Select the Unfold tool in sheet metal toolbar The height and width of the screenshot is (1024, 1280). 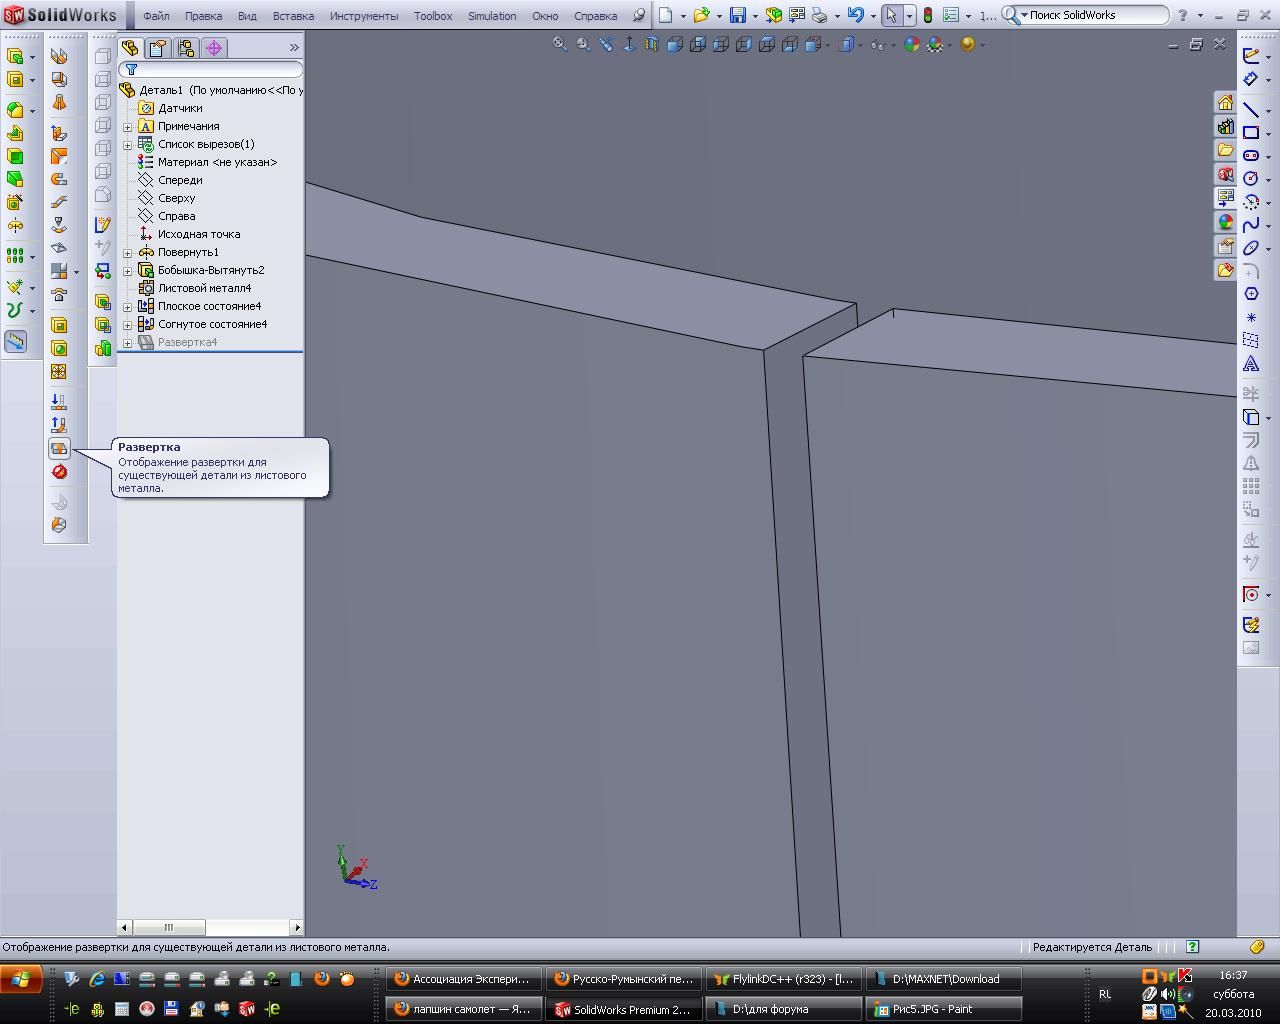[59, 402]
